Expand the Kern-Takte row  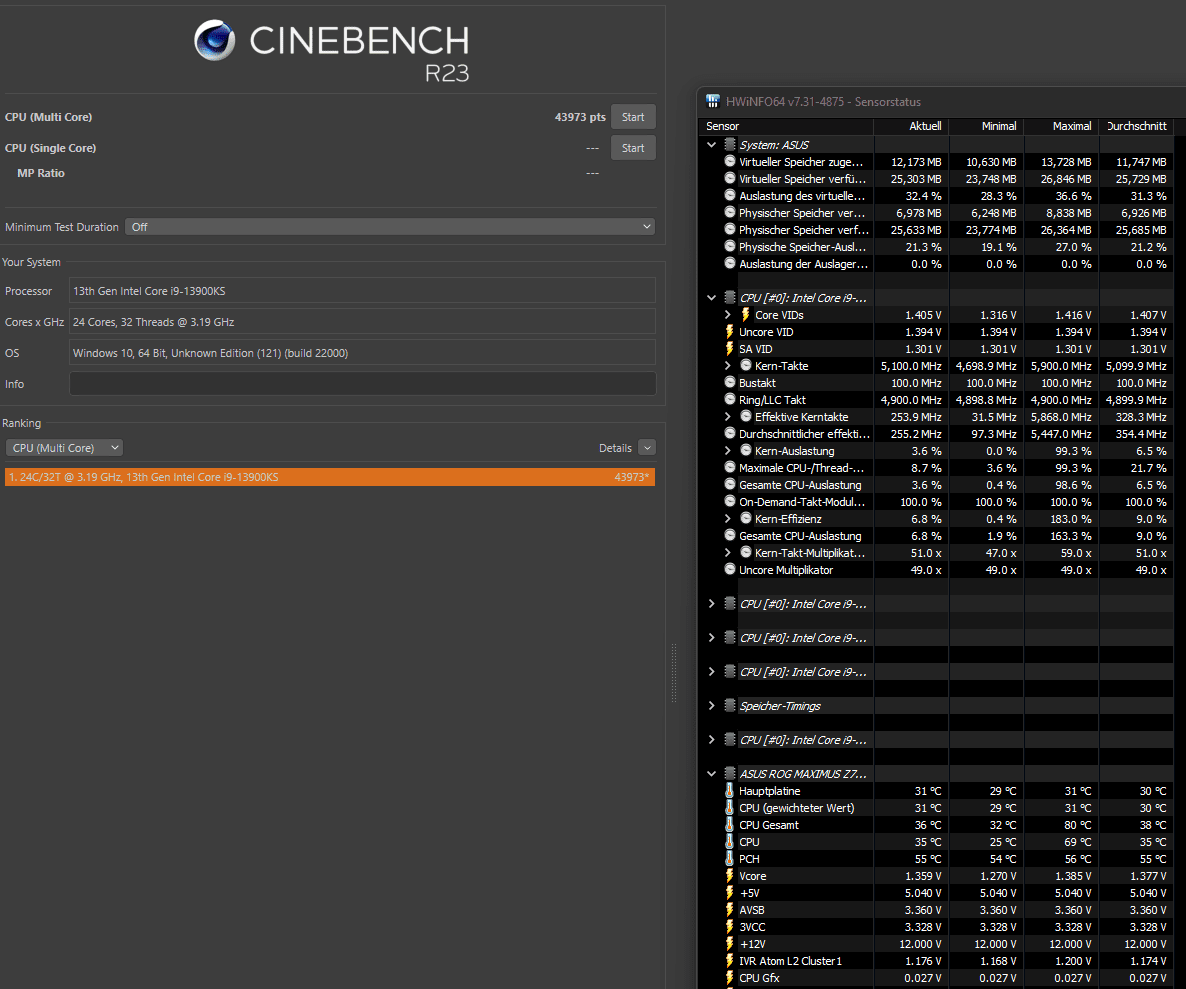tap(728, 366)
